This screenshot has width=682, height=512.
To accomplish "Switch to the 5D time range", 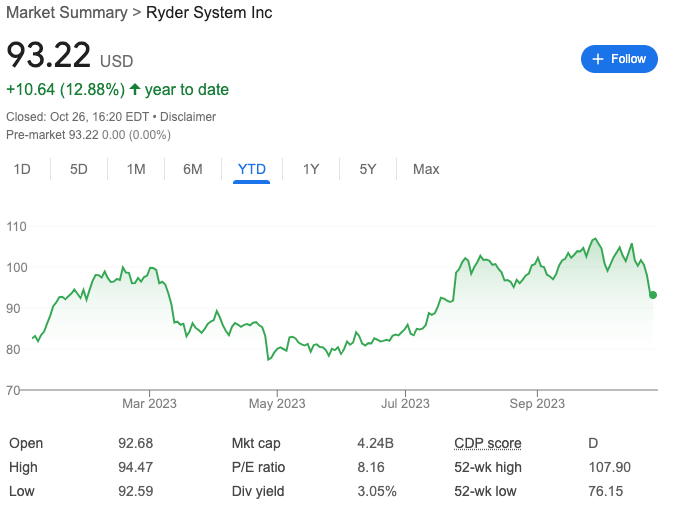I will click(x=79, y=169).
